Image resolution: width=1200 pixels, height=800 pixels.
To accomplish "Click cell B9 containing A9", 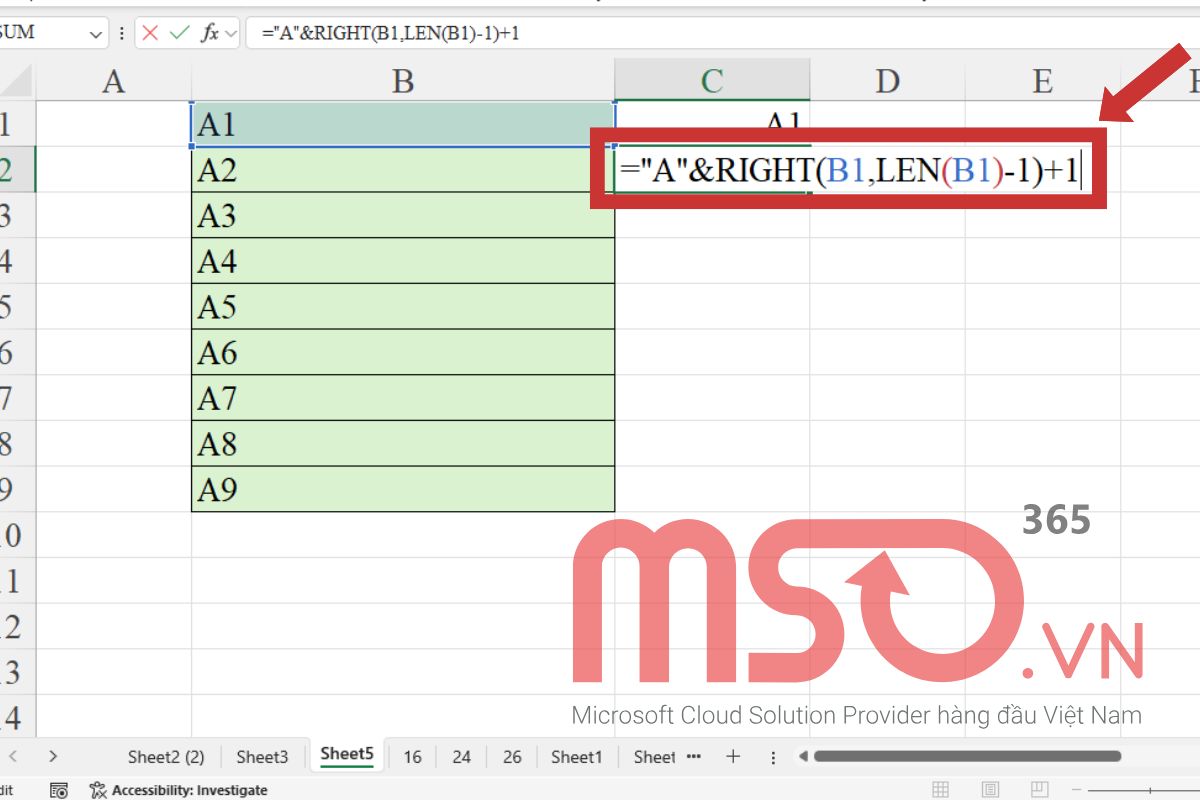I will pos(403,489).
